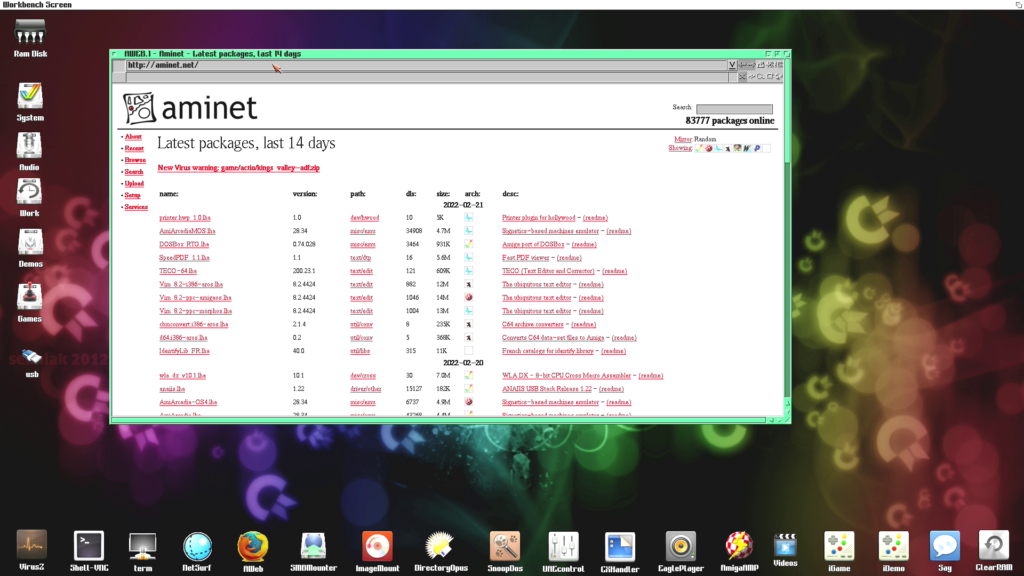Launch iGame from the dock
Image resolution: width=1024 pixels, height=576 pixels.
pyautogui.click(x=839, y=552)
